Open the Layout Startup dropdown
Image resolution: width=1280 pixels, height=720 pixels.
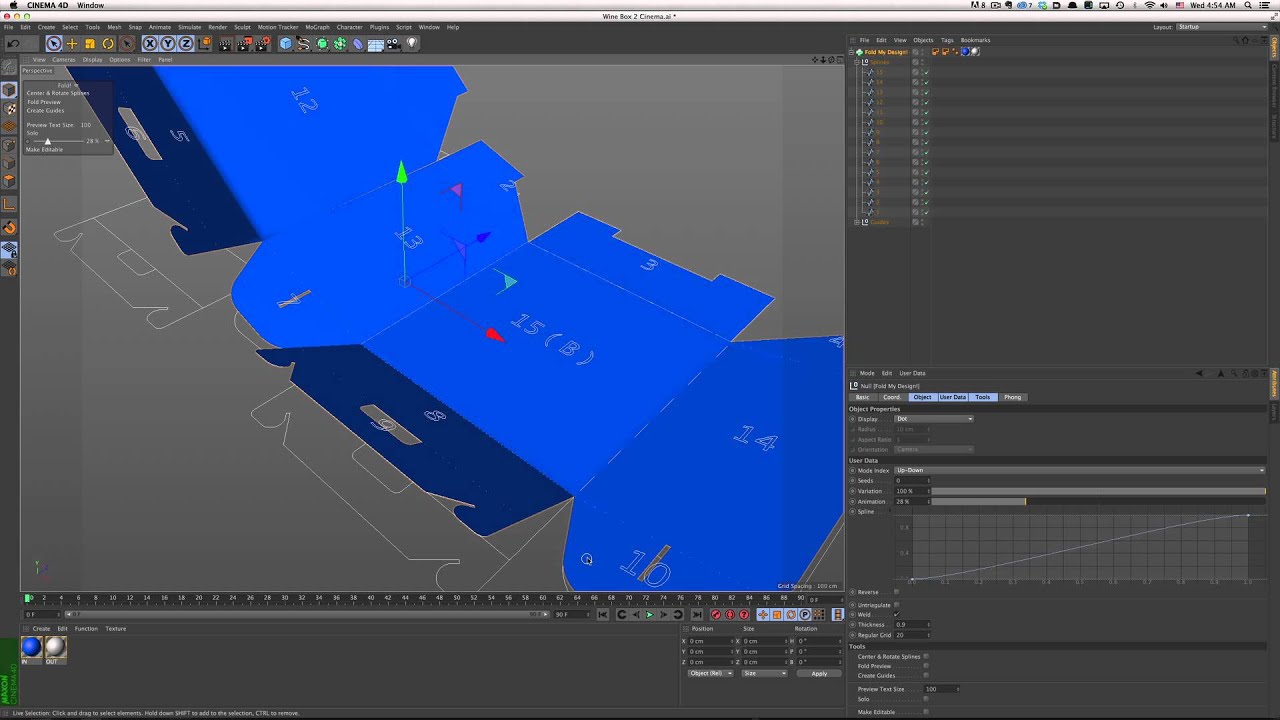1221,27
